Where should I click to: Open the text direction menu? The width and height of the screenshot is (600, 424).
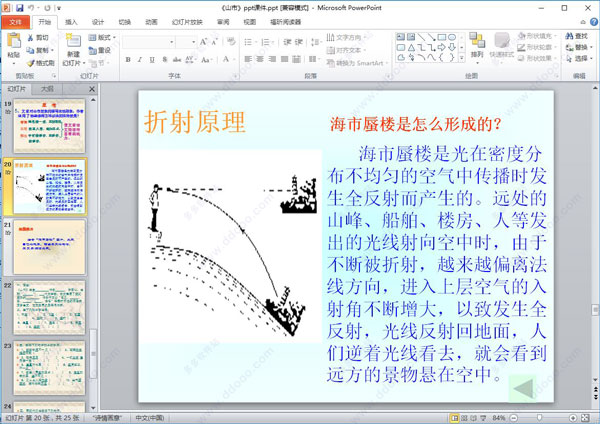[x=346, y=37]
